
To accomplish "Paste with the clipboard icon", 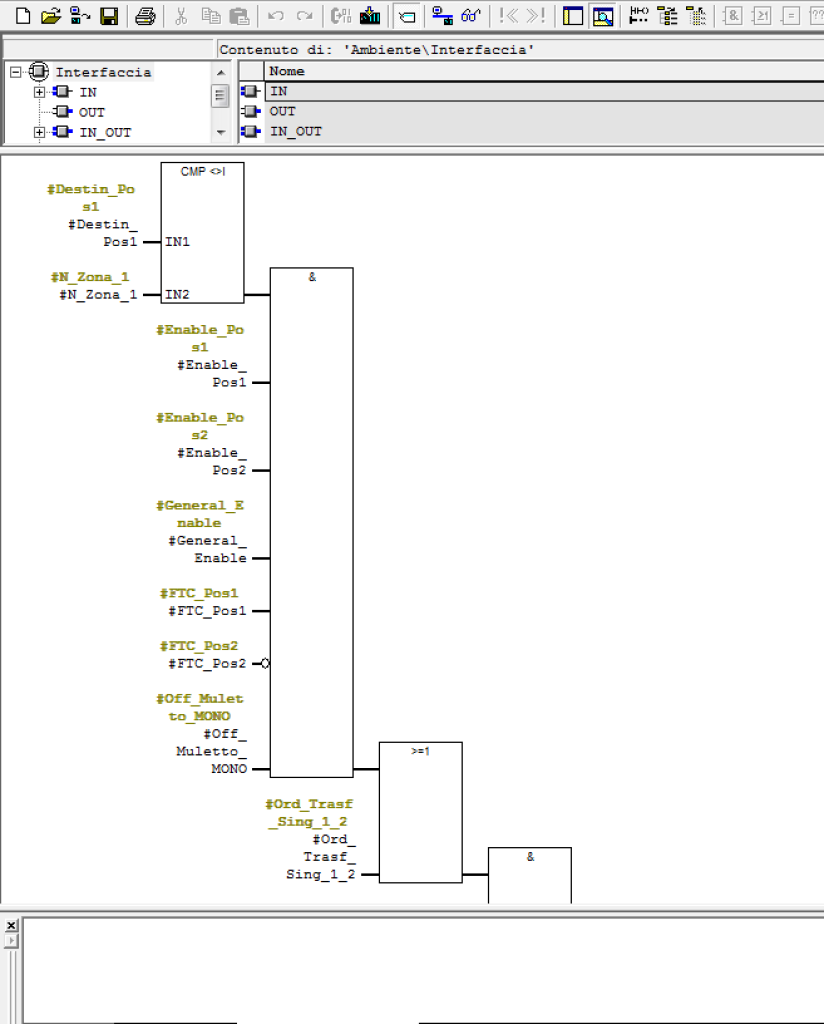I will (240, 16).
